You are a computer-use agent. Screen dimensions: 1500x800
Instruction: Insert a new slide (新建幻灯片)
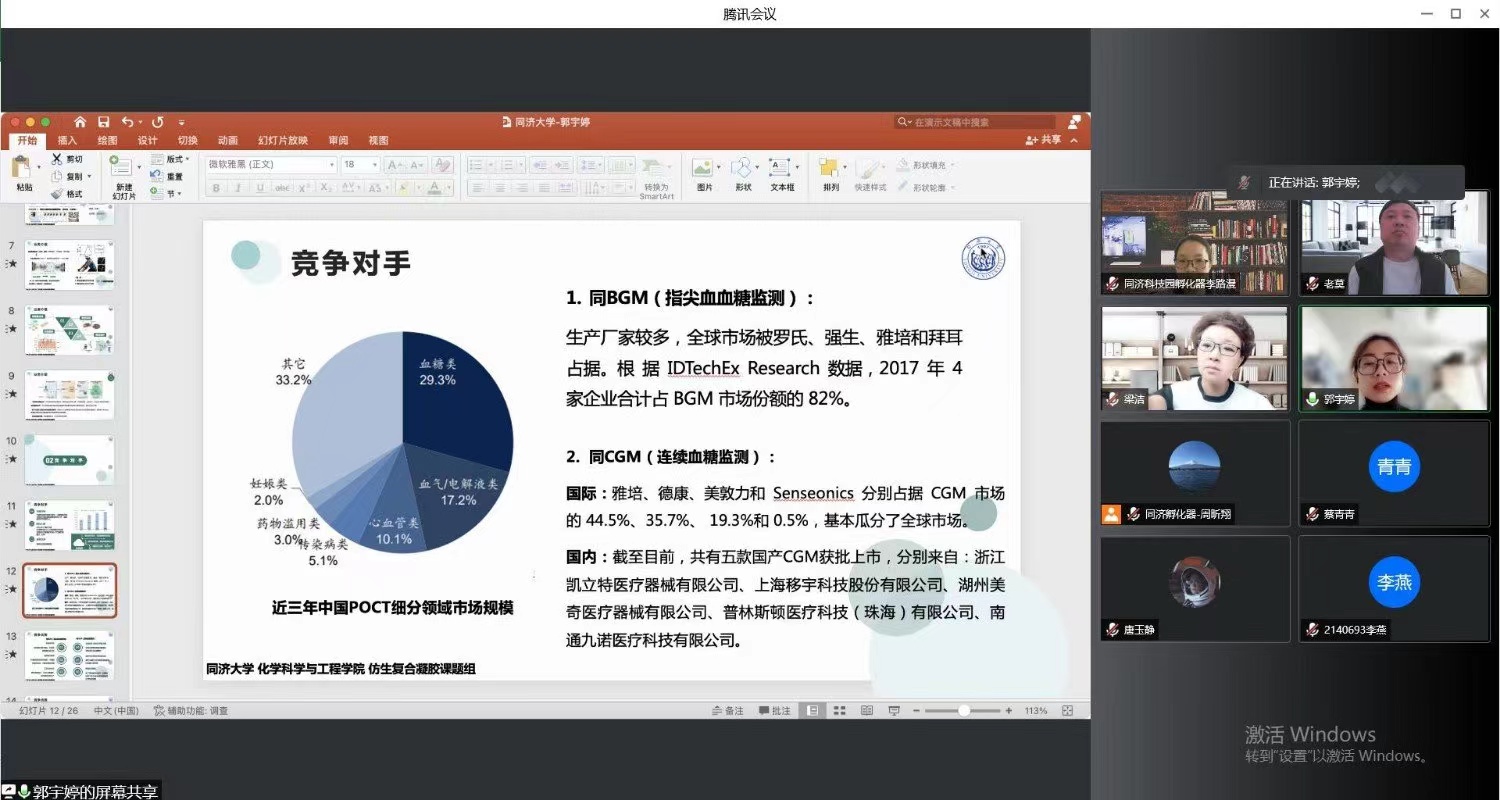click(123, 177)
